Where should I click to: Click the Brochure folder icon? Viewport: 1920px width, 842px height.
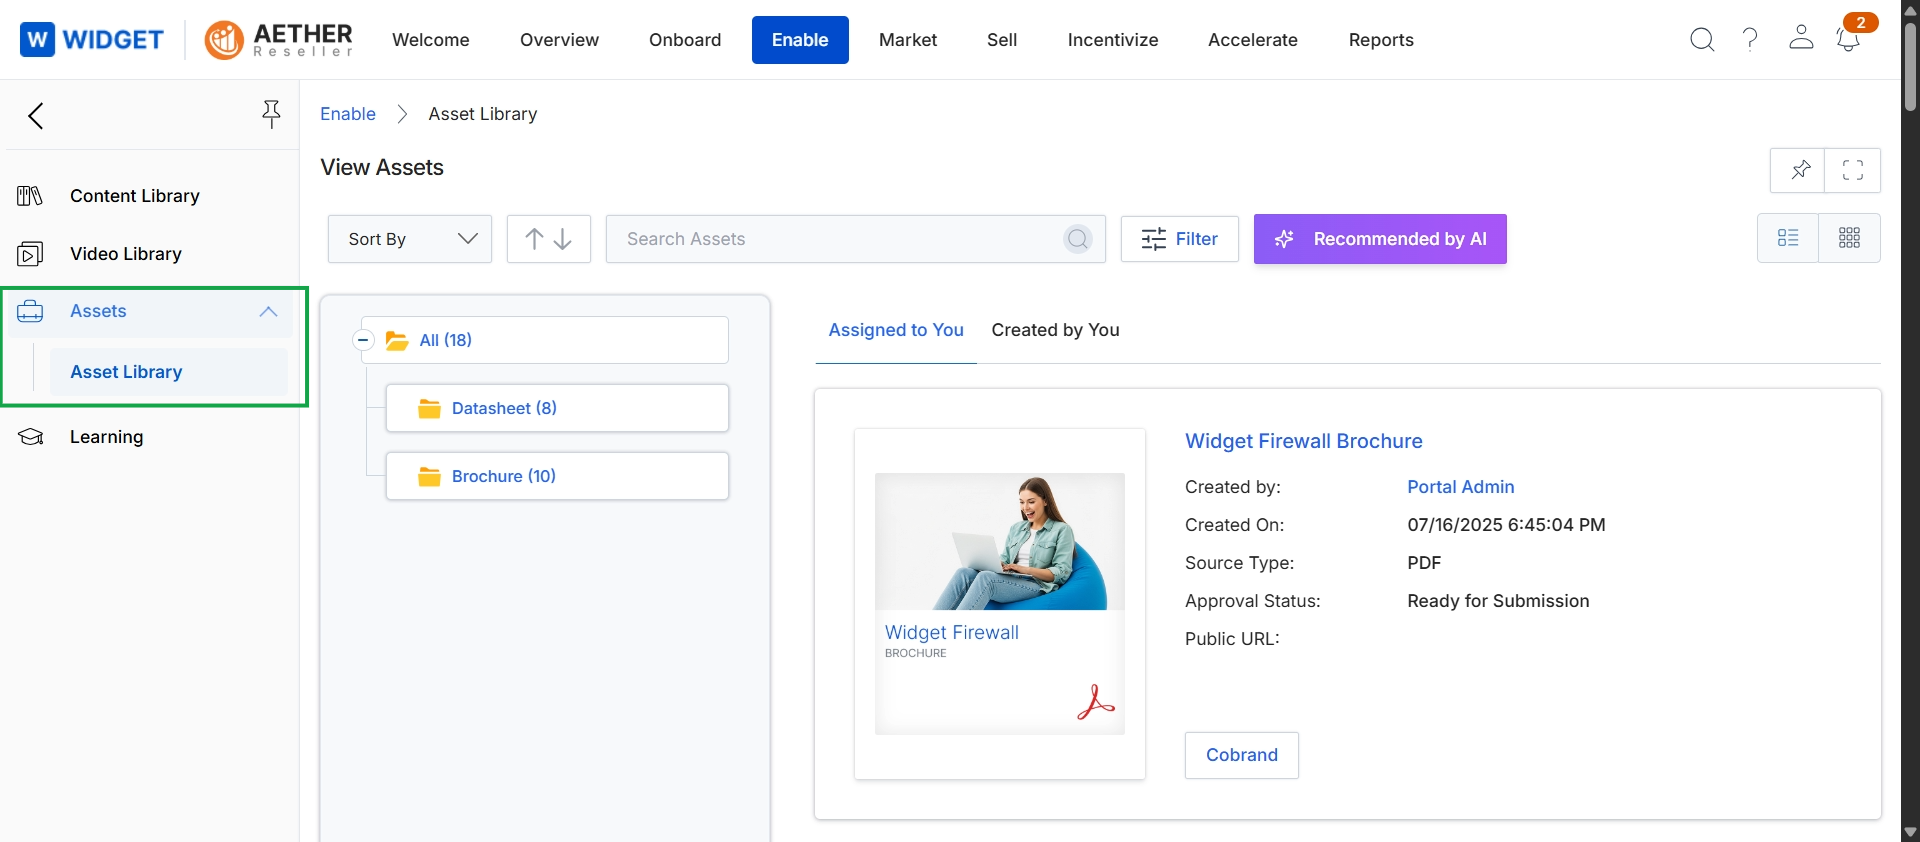click(429, 476)
